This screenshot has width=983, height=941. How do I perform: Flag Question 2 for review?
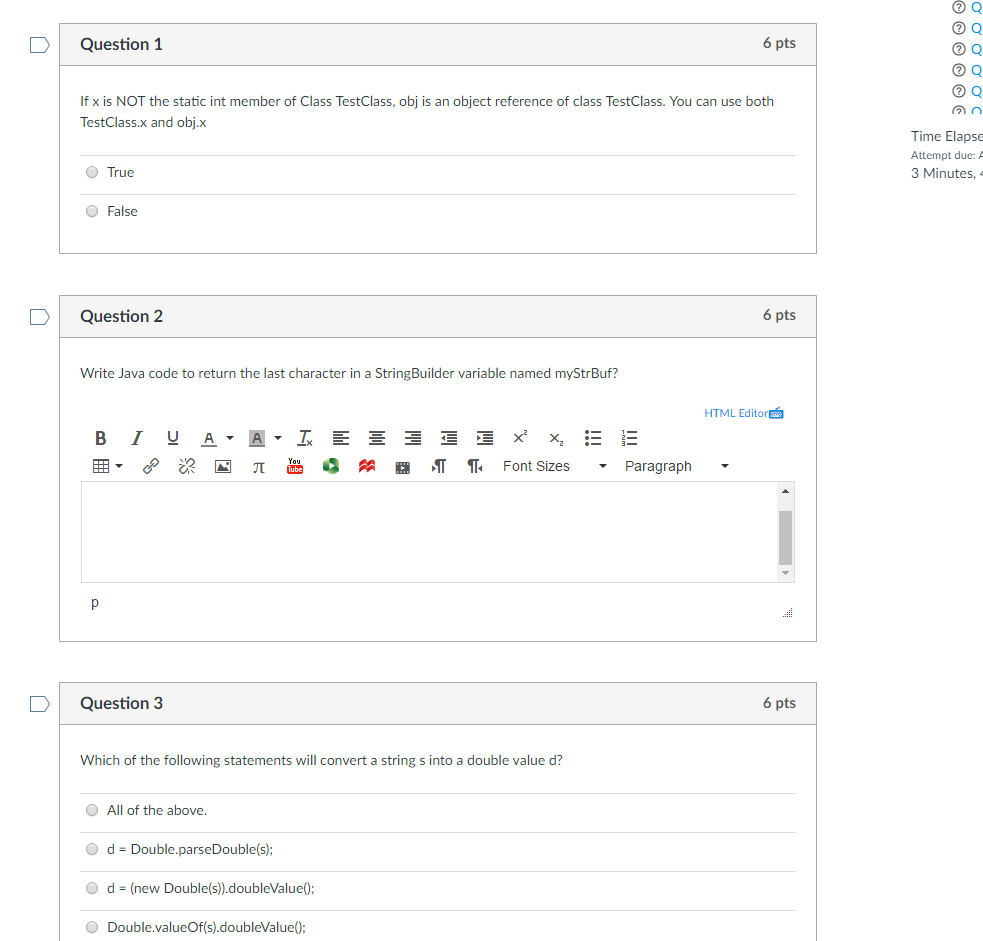click(x=39, y=317)
